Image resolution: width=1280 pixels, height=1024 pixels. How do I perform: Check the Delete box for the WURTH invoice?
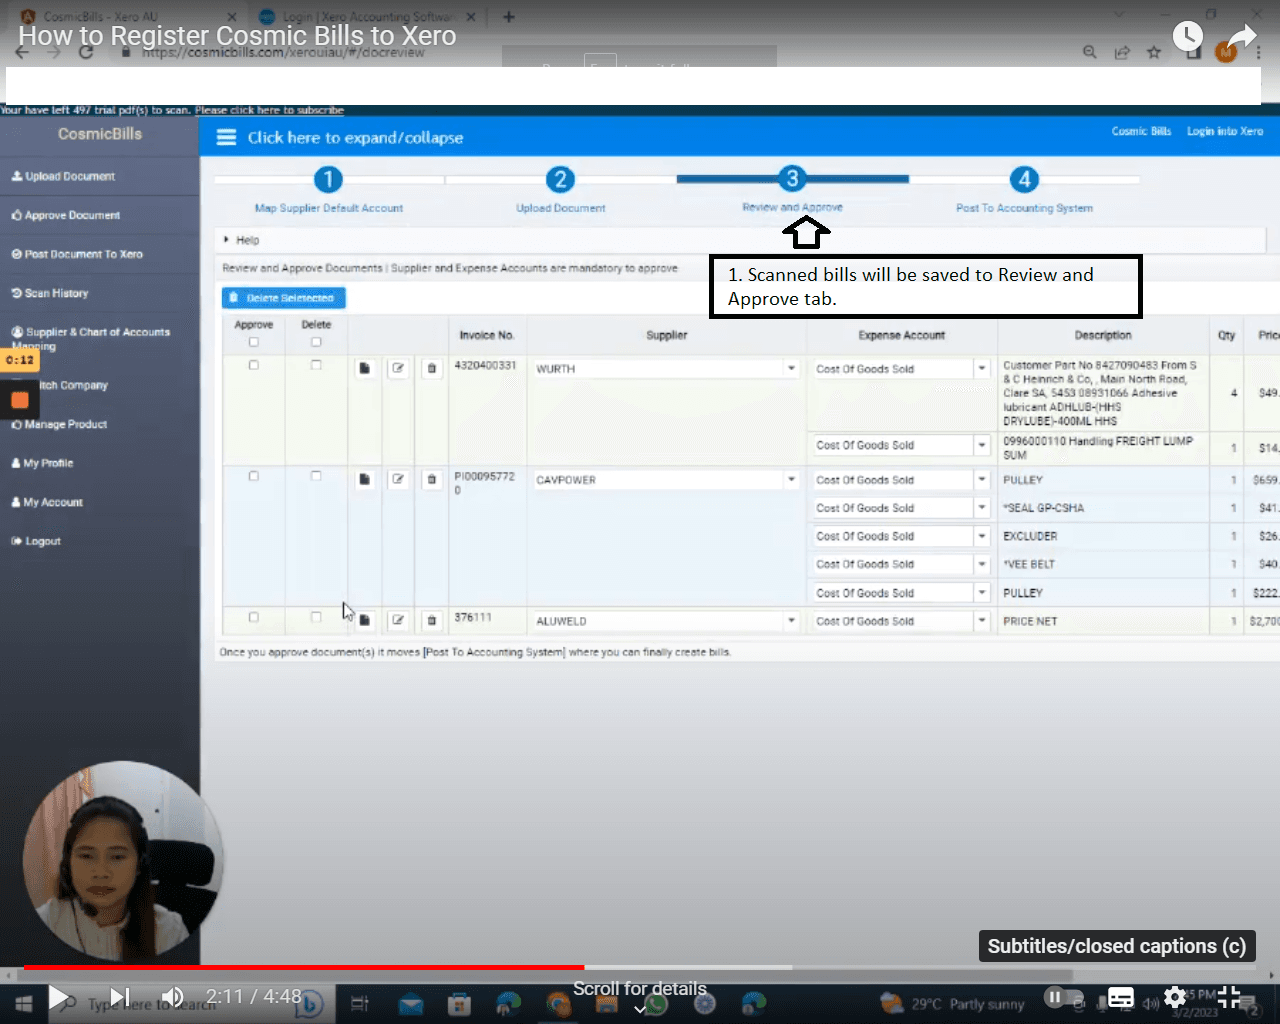pyautogui.click(x=316, y=365)
